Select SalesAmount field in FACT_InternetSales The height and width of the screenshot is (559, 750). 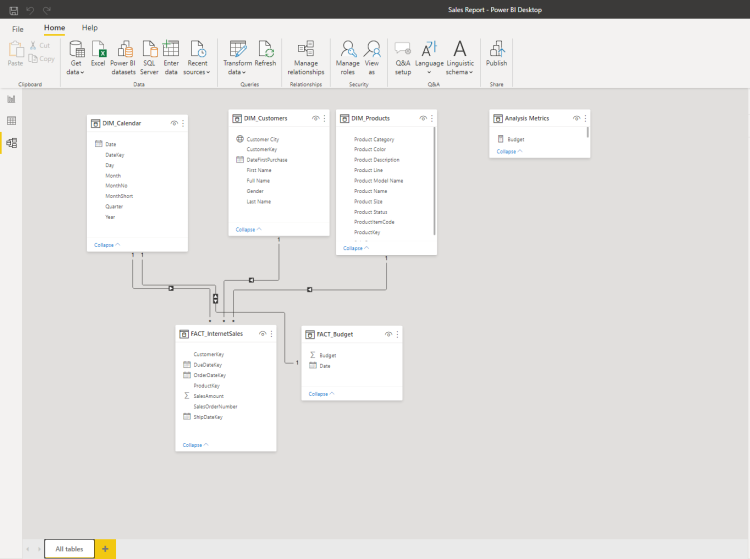pyautogui.click(x=209, y=396)
